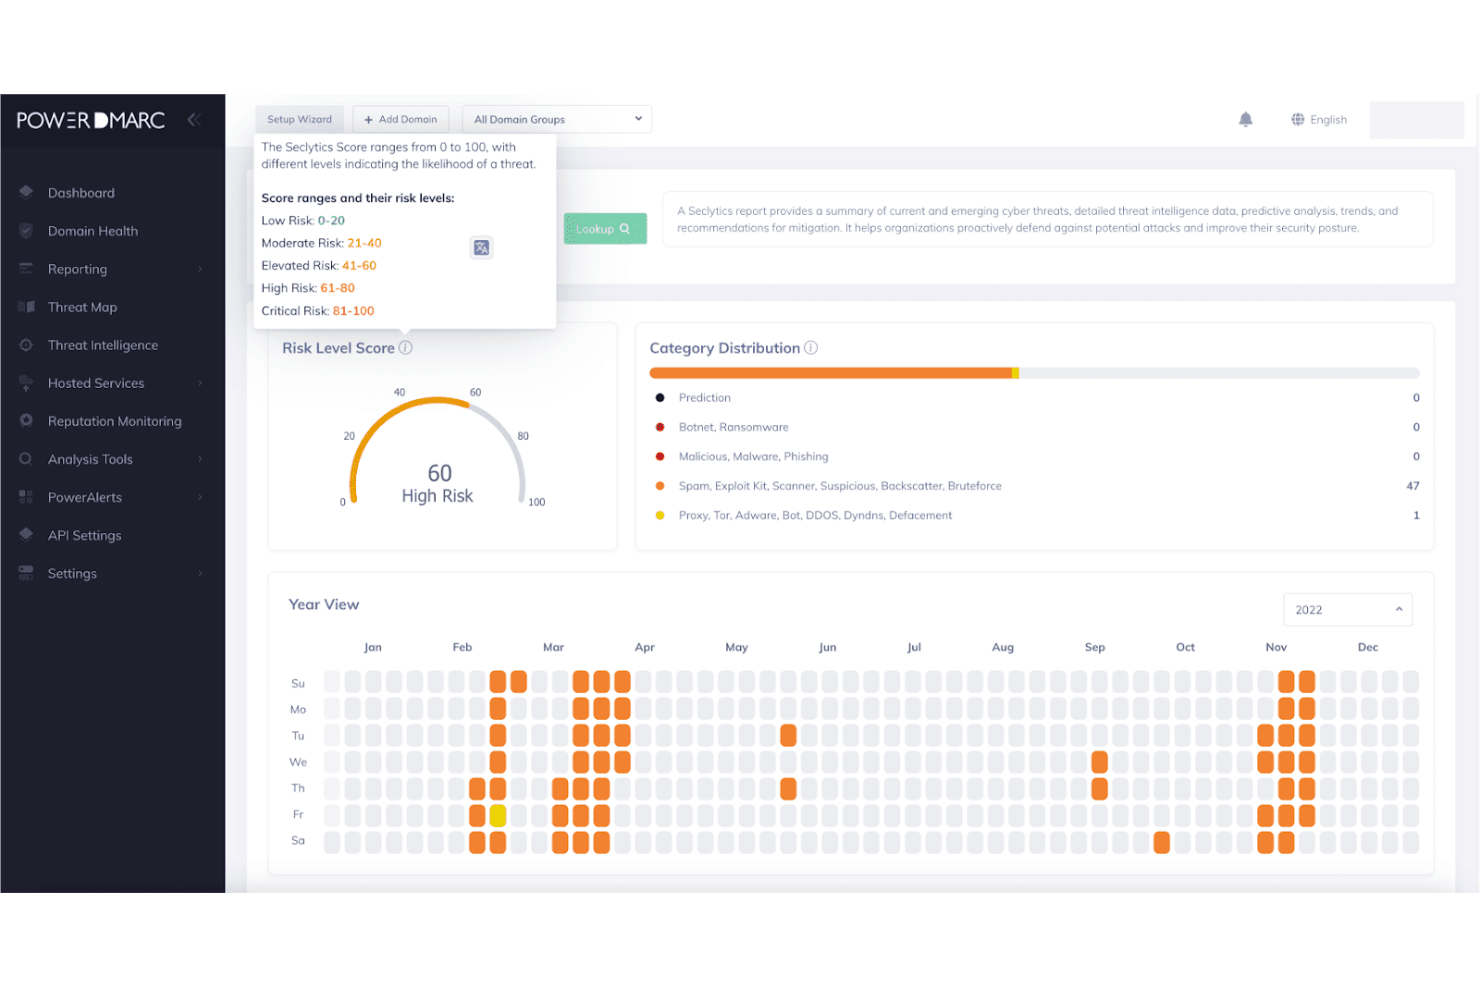
Task: Click the translate icon in the tooltip
Action: (481, 247)
